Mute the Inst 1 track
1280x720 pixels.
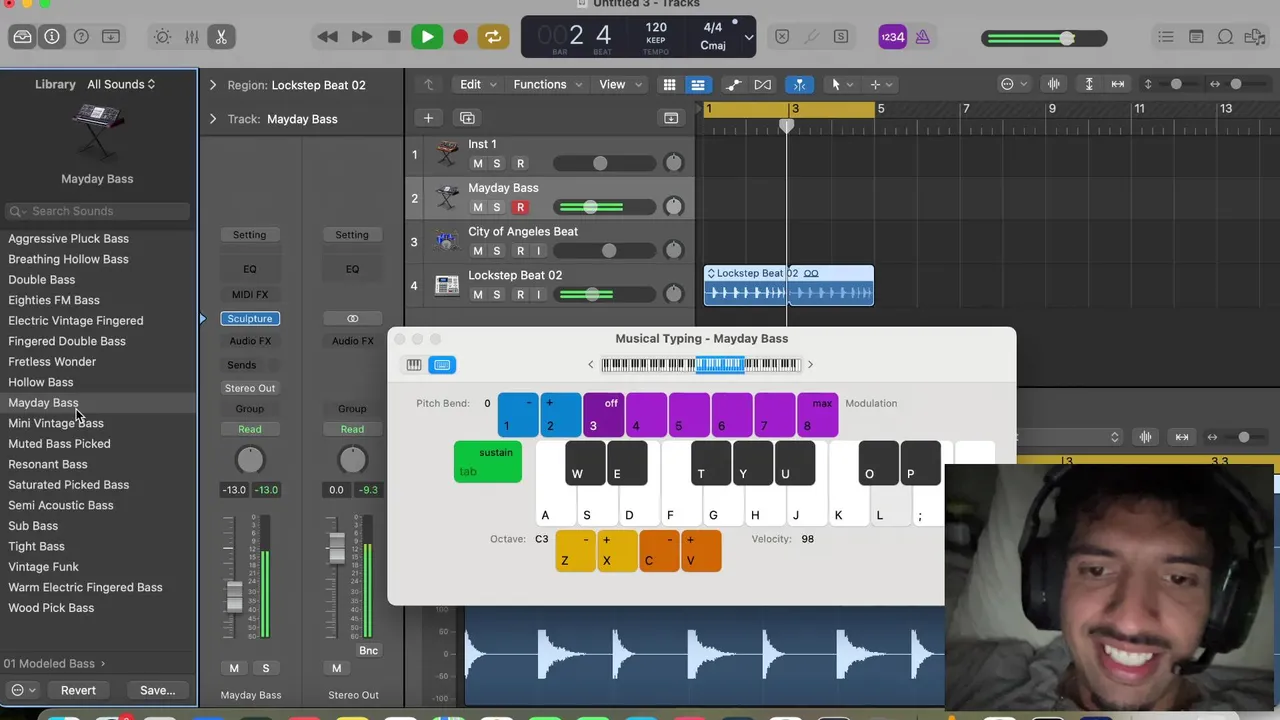pos(477,163)
